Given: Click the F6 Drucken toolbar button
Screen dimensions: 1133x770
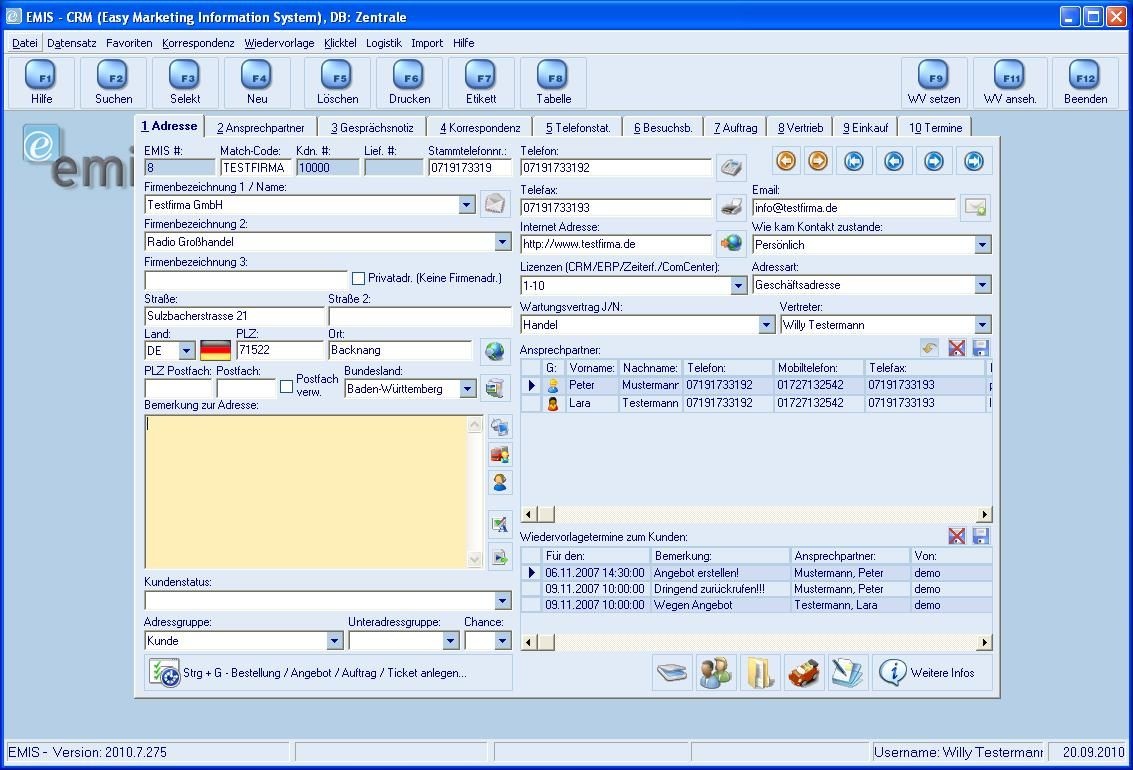Looking at the screenshot, I should (409, 83).
